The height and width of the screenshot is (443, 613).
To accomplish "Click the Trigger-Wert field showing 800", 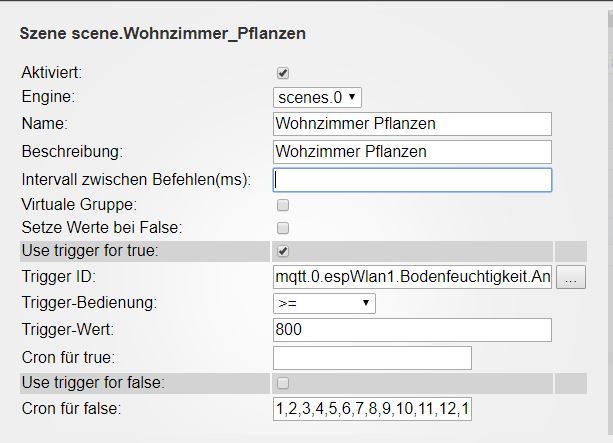I will [412, 330].
